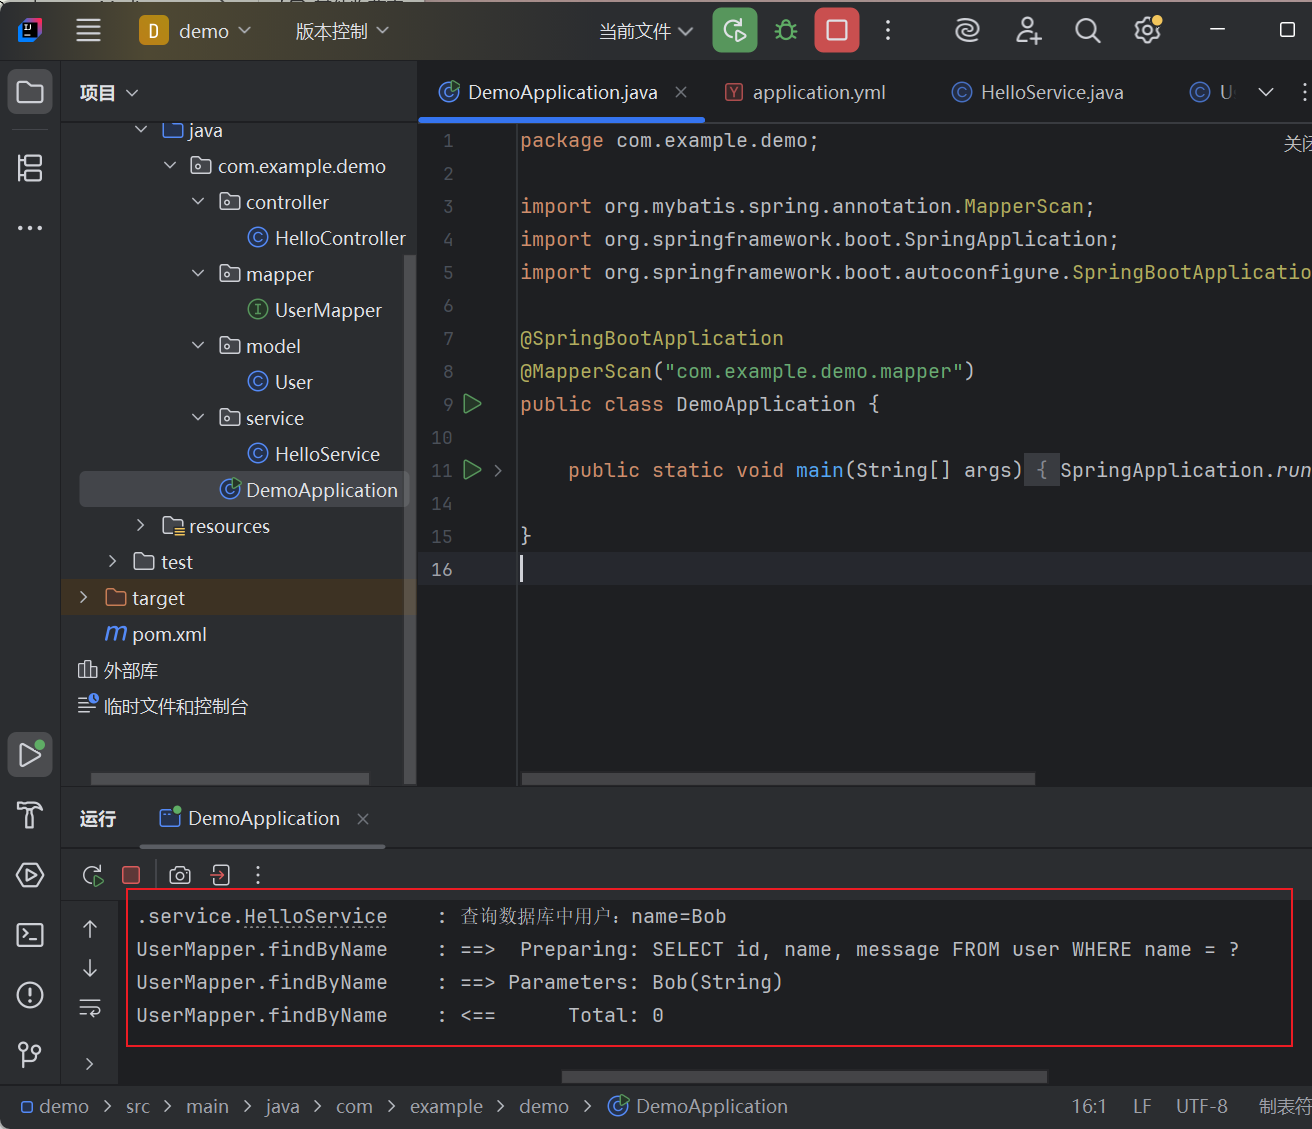1312x1129 pixels.
Task: Open the Structure tool window icon
Action: (x=30, y=167)
